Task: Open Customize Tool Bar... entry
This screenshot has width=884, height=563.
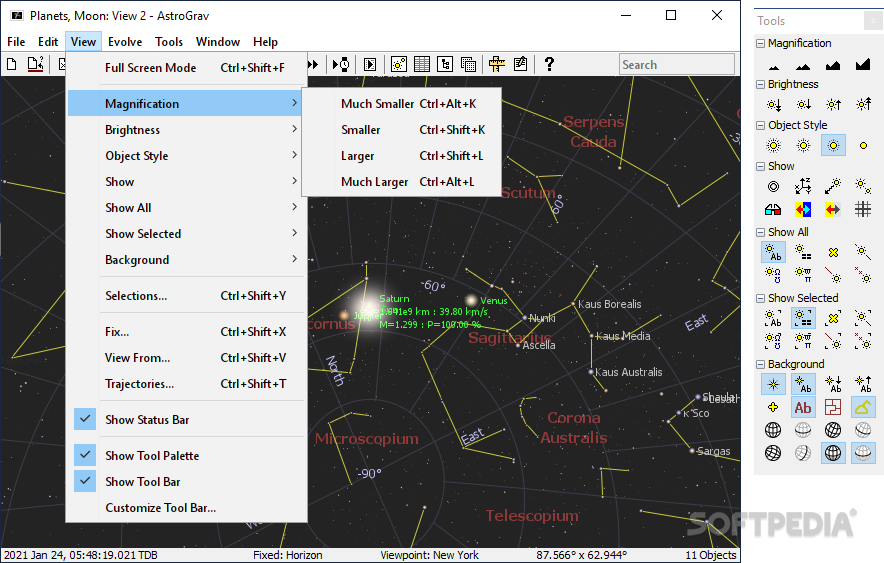Action: pyautogui.click(x=186, y=508)
